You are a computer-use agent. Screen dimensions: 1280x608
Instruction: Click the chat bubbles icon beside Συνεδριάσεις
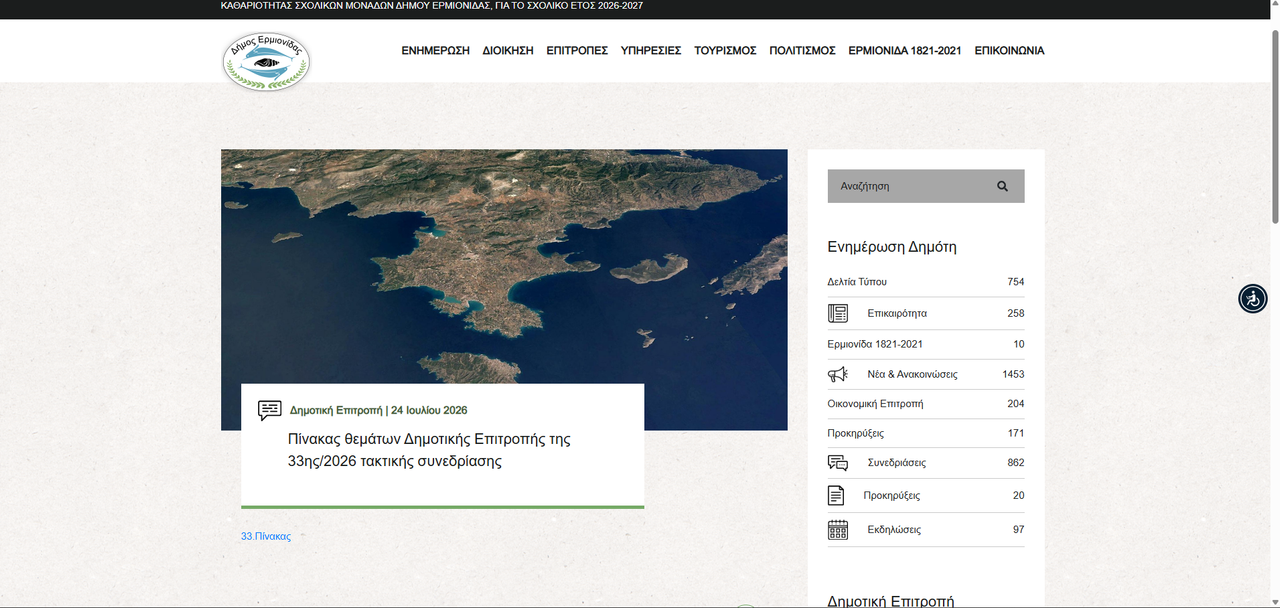click(x=838, y=463)
